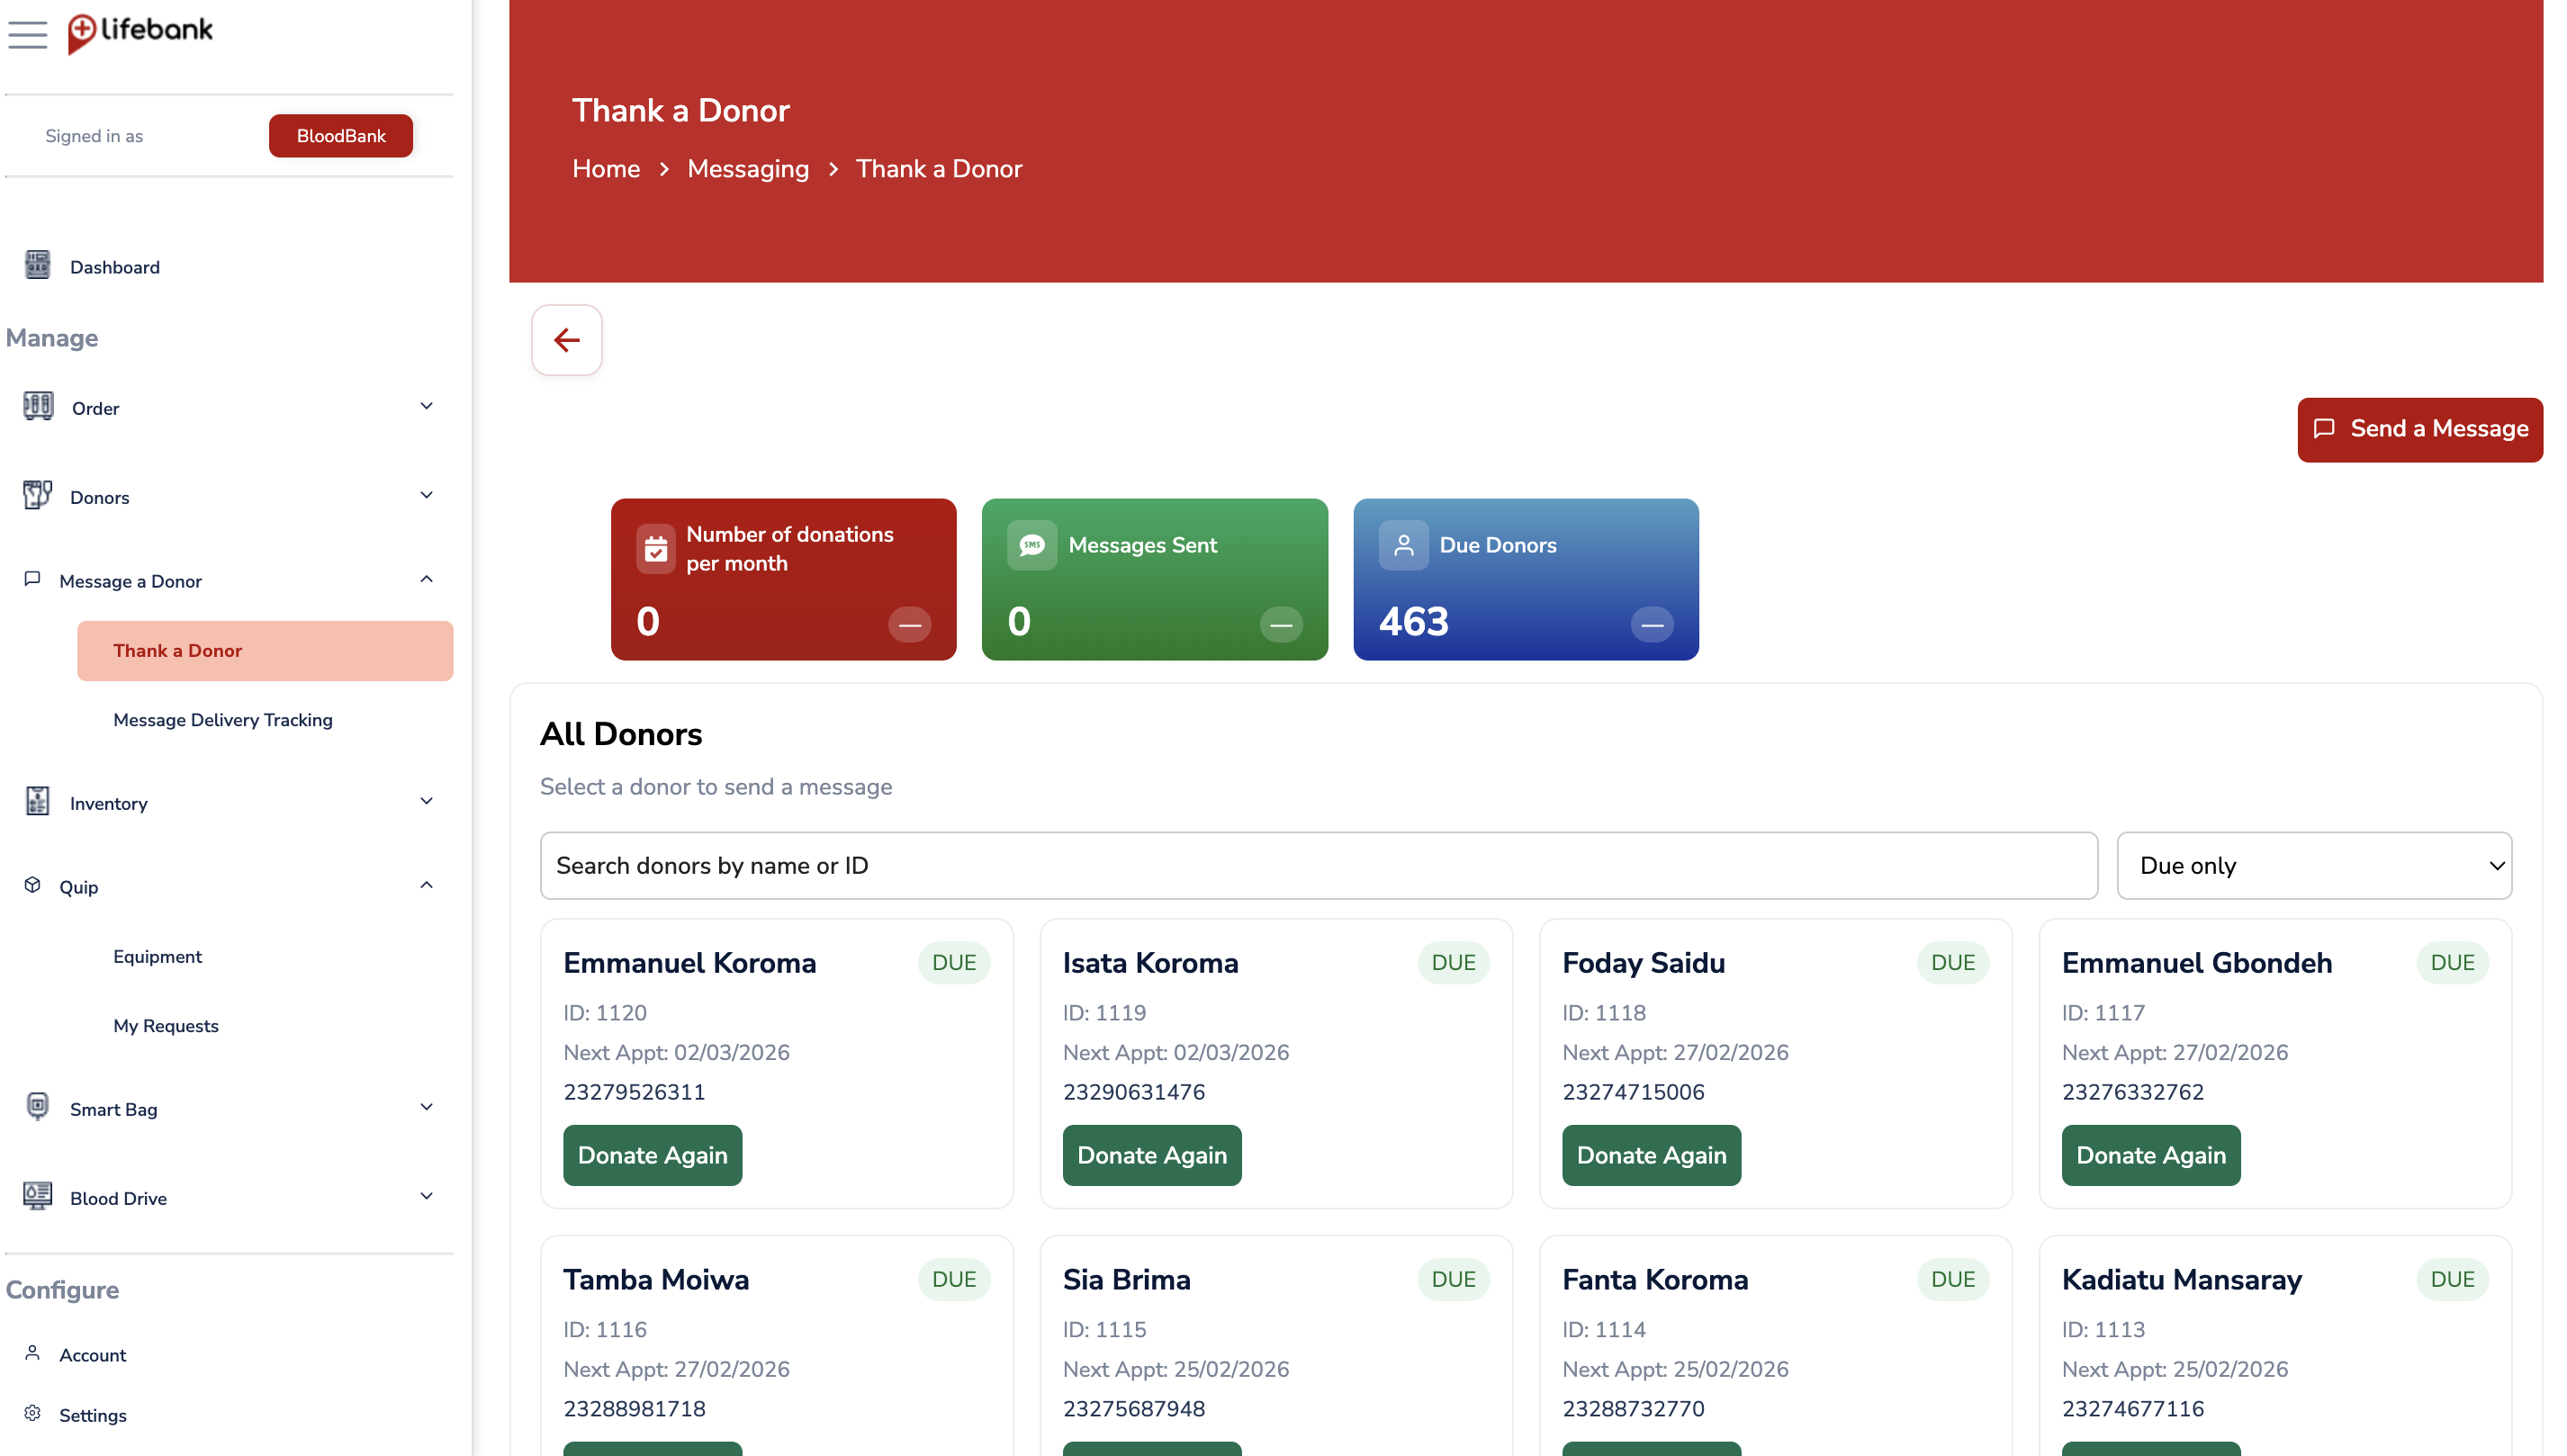
Task: Click the Order sidebar icon
Action: pyautogui.click(x=38, y=406)
